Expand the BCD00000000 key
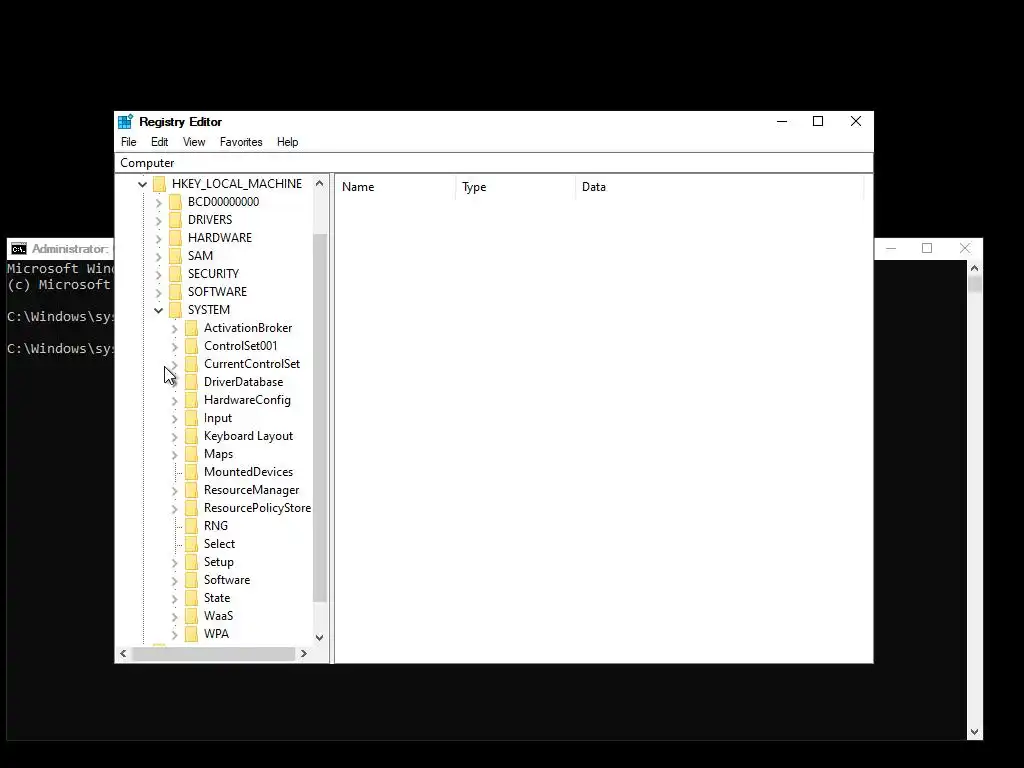Image resolution: width=1024 pixels, height=768 pixels. pos(159,202)
